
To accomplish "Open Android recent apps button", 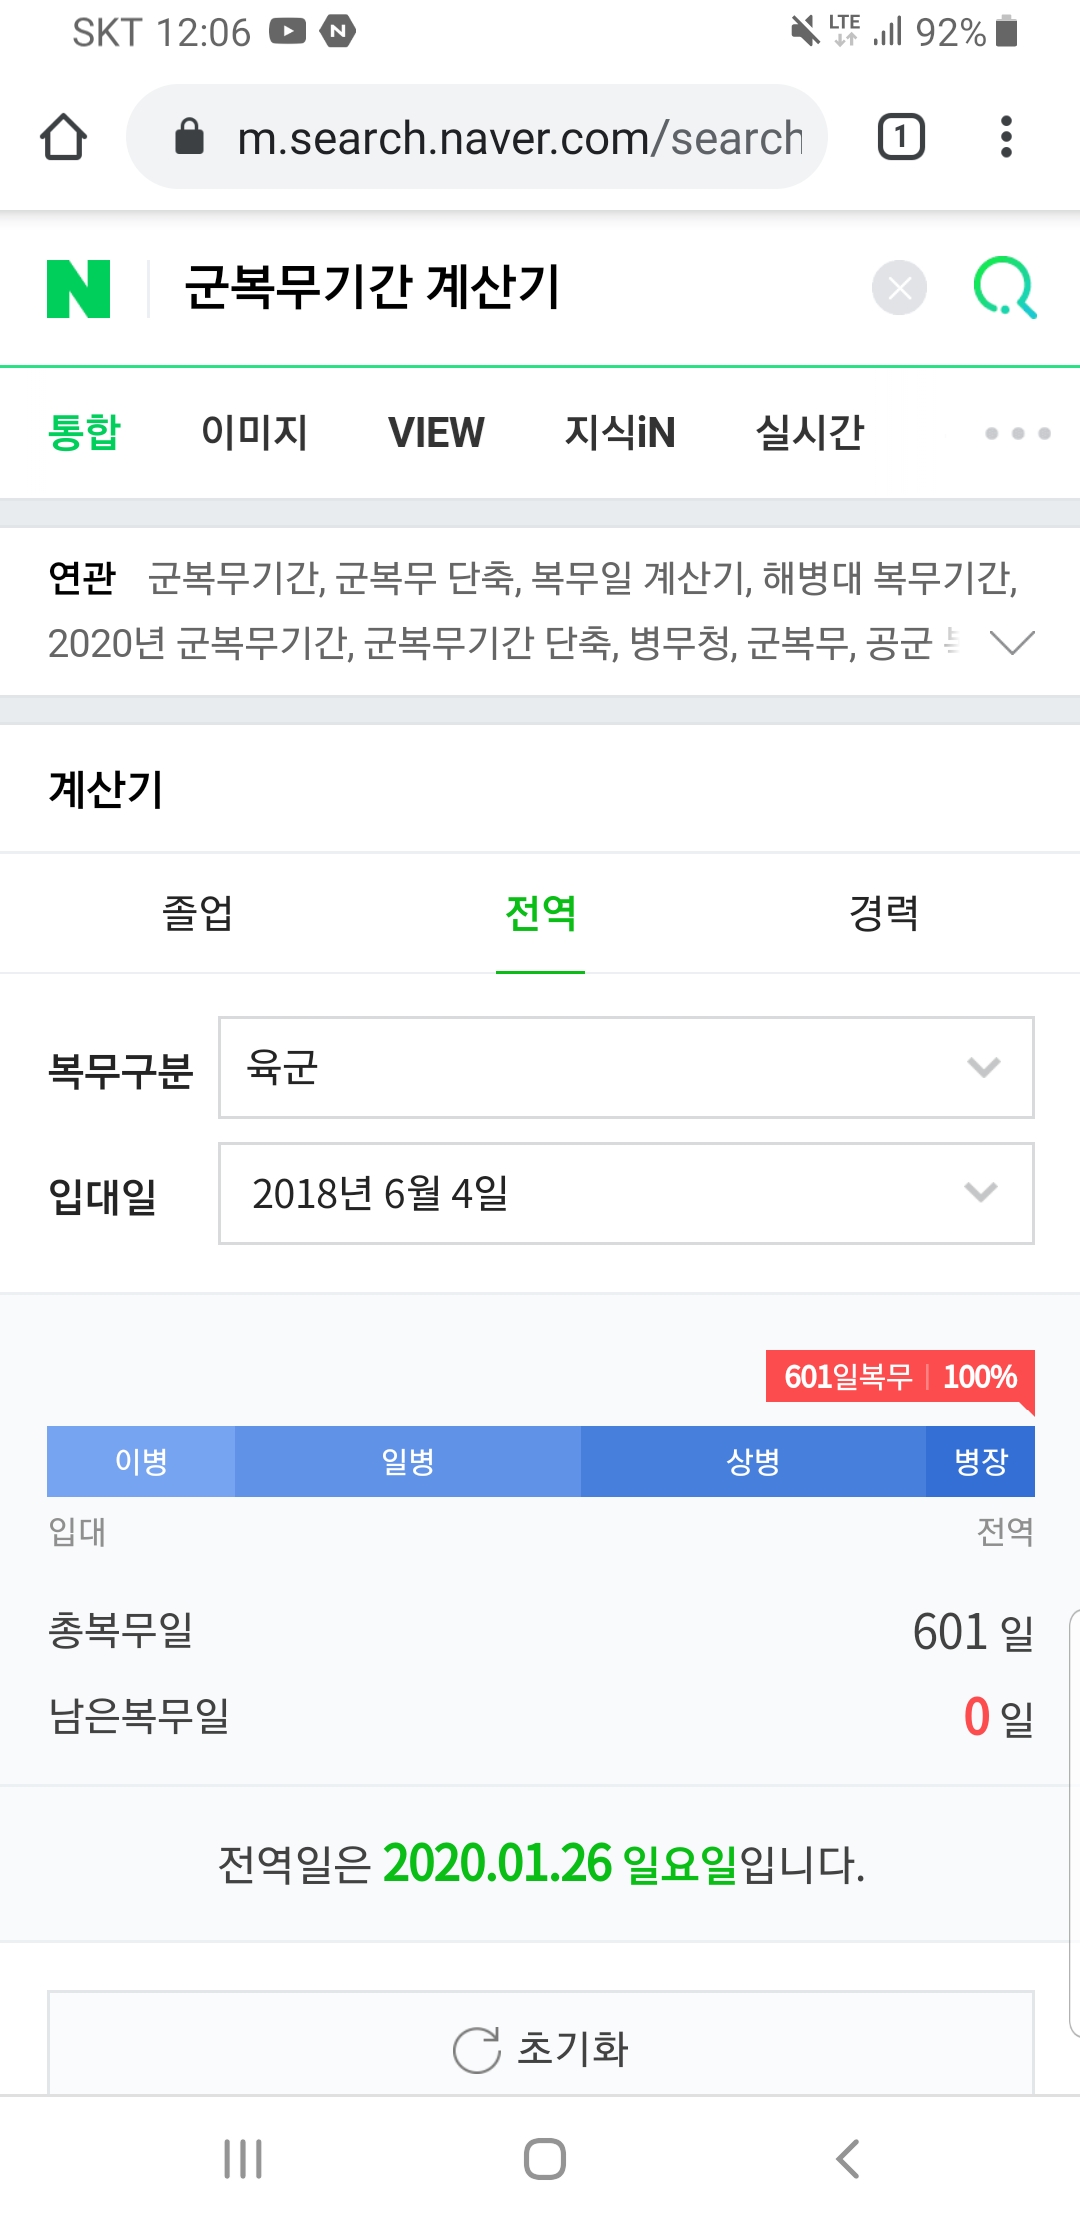I will [243, 2158].
